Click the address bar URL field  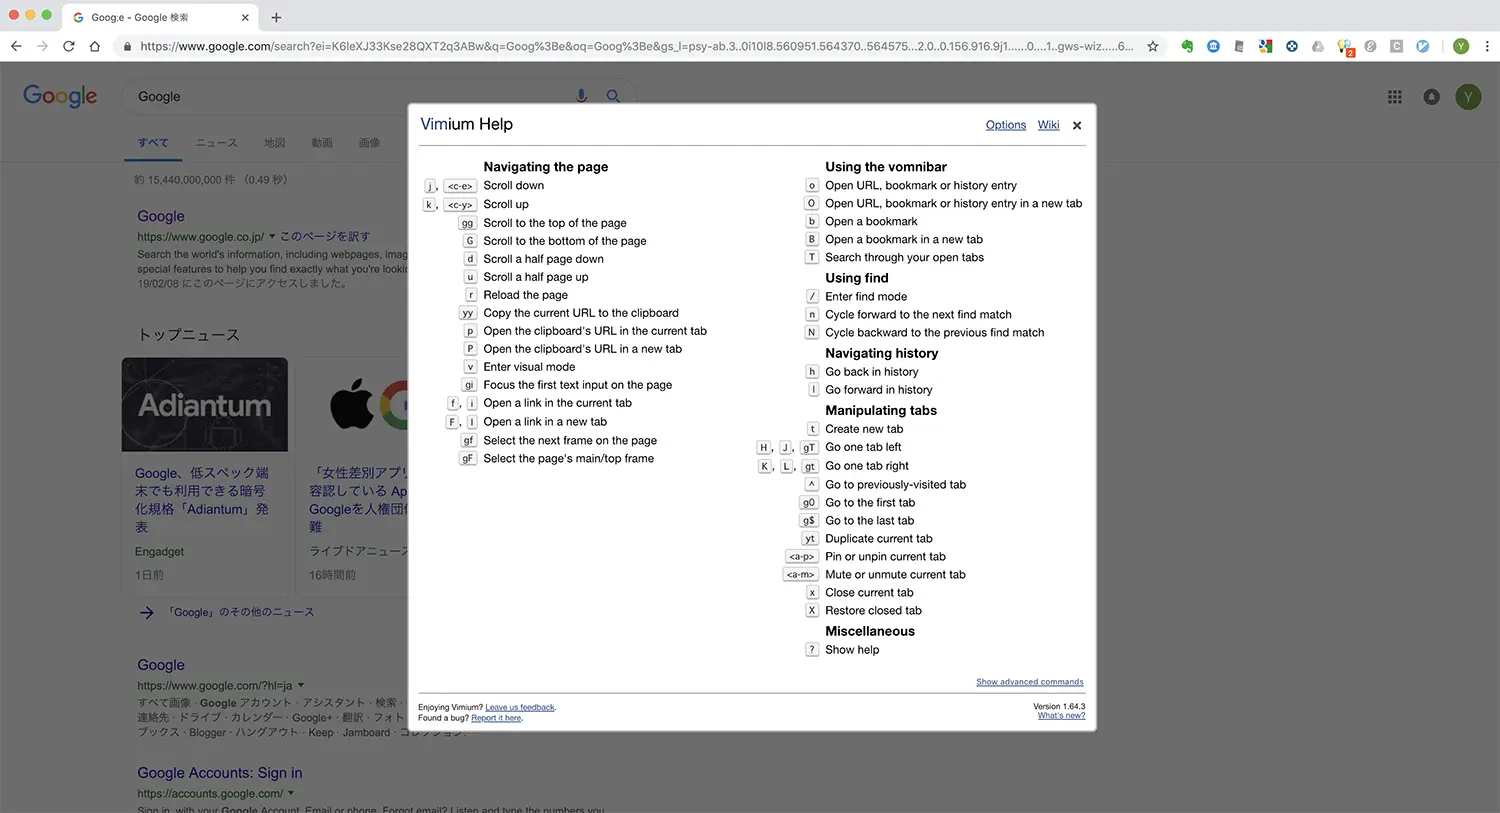coord(636,46)
